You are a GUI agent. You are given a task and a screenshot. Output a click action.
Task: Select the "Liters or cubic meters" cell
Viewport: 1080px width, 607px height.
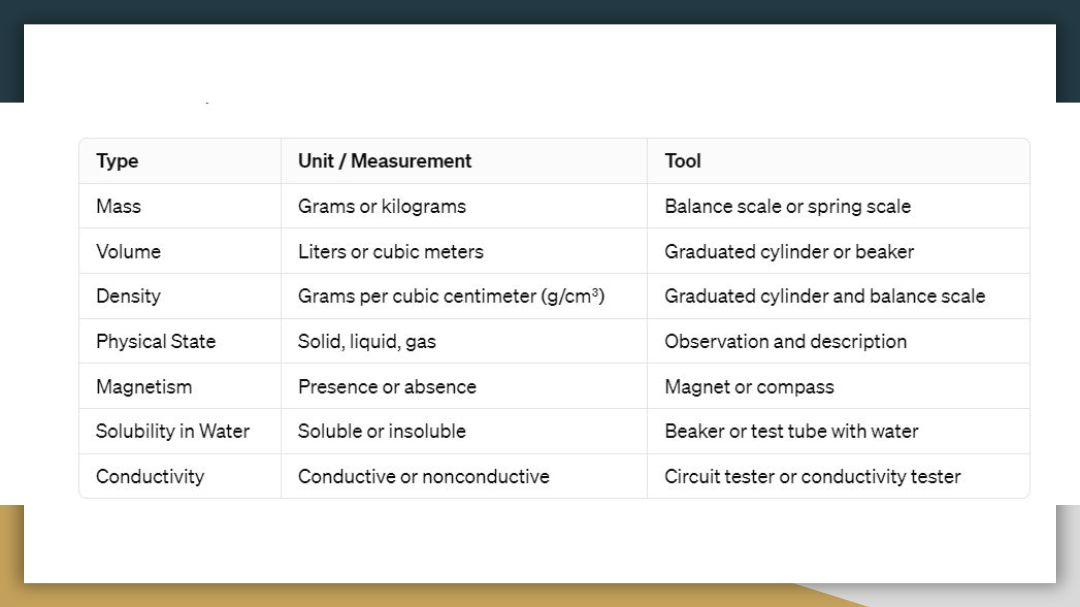click(x=390, y=251)
